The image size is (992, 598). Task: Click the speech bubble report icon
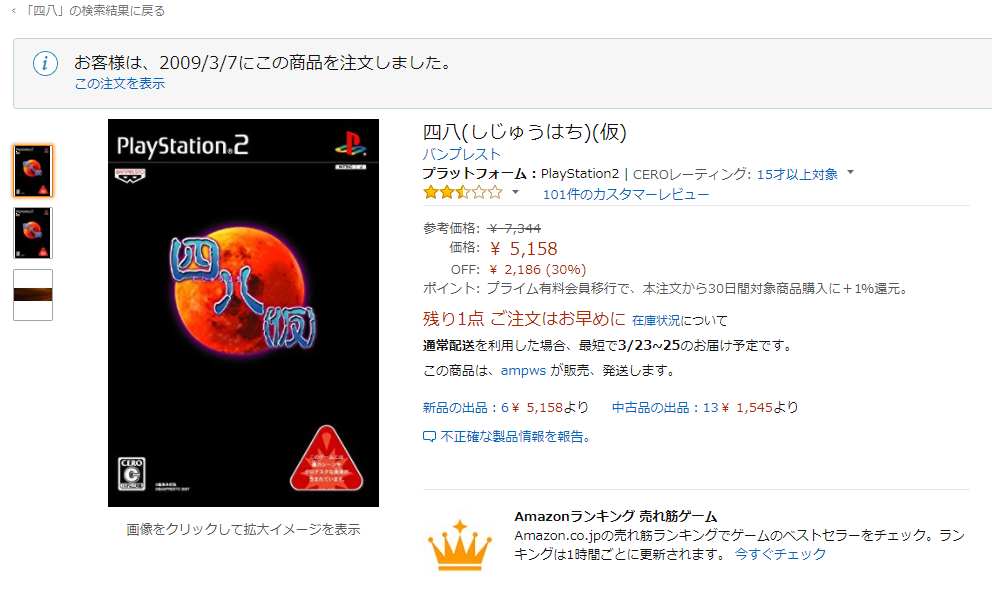(x=429, y=437)
